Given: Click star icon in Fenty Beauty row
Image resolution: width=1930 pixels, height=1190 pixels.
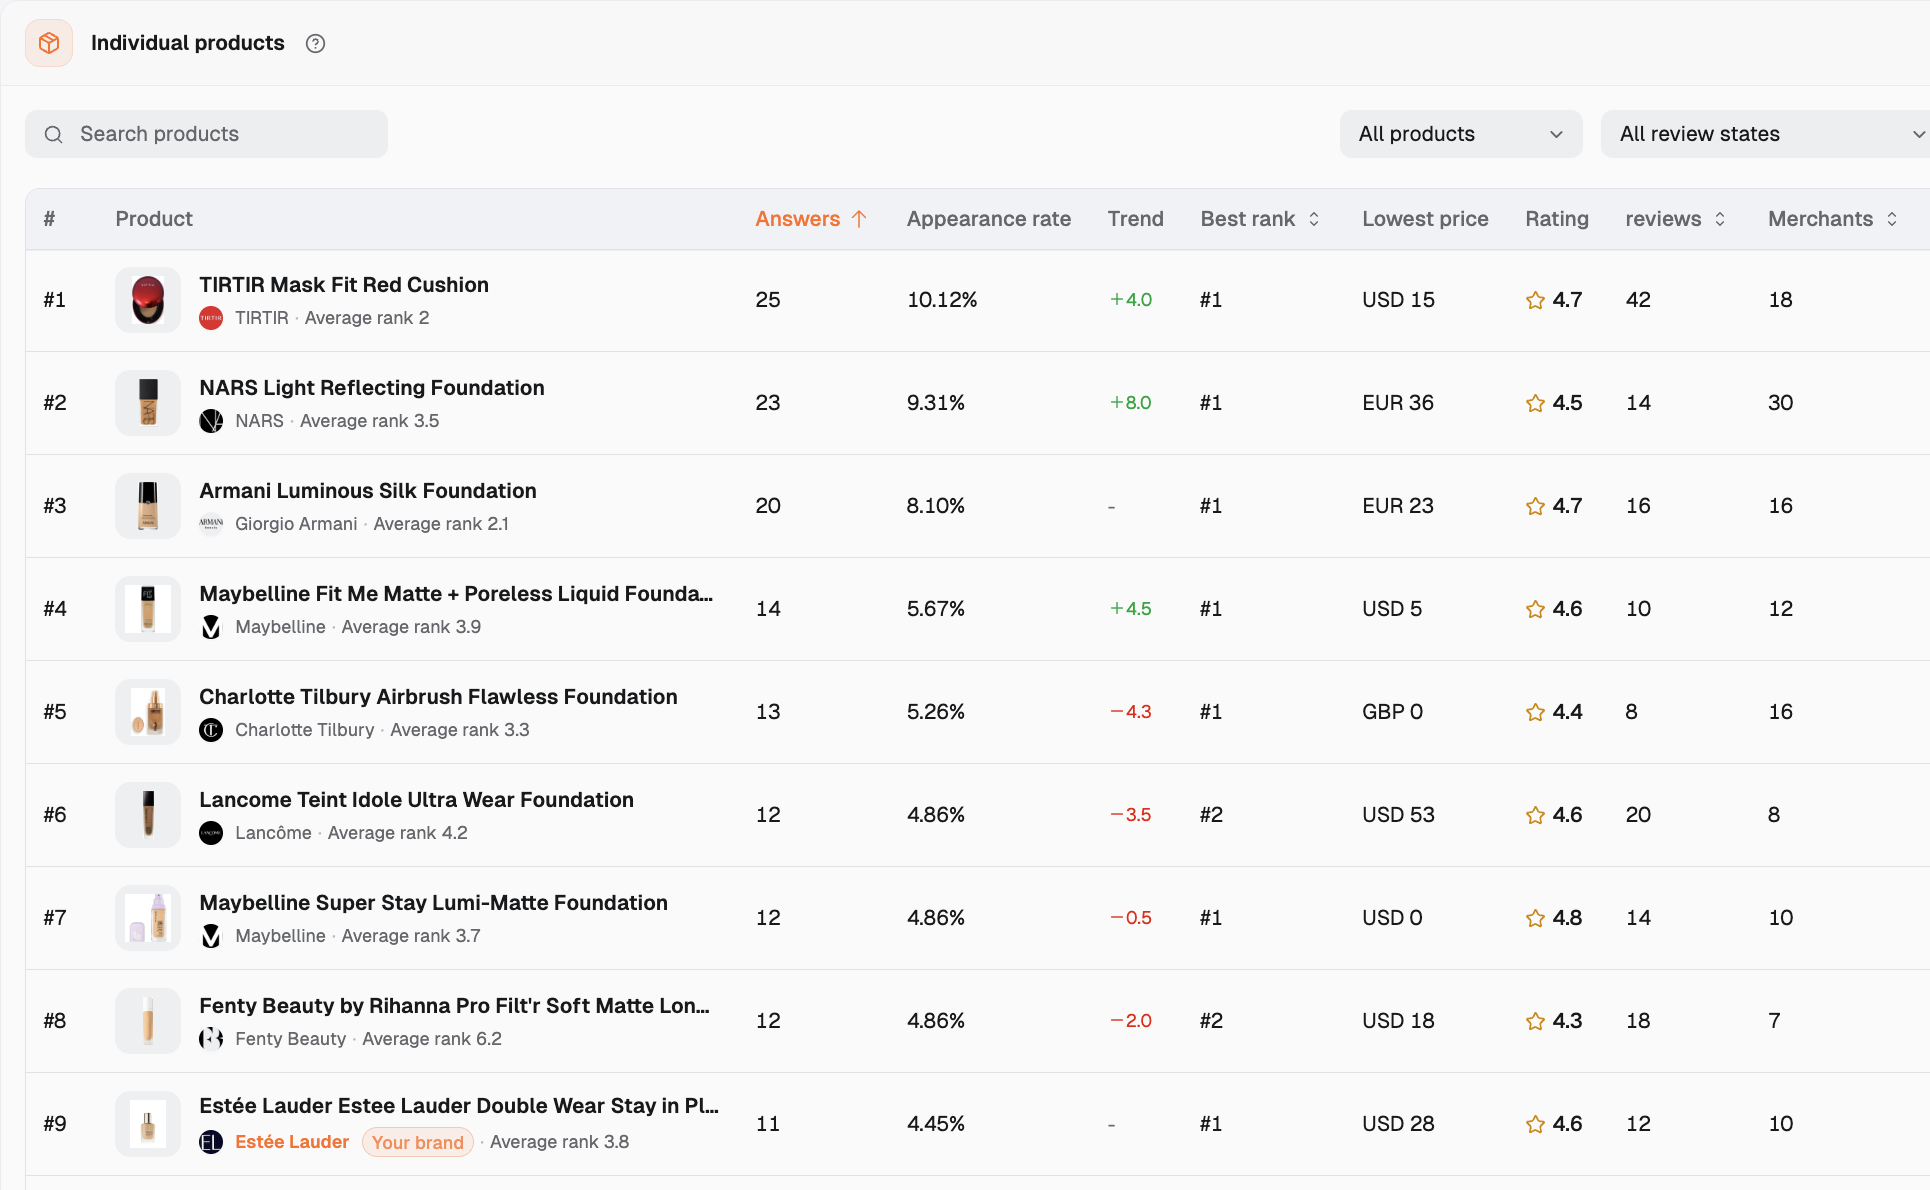Looking at the screenshot, I should [x=1535, y=1021].
